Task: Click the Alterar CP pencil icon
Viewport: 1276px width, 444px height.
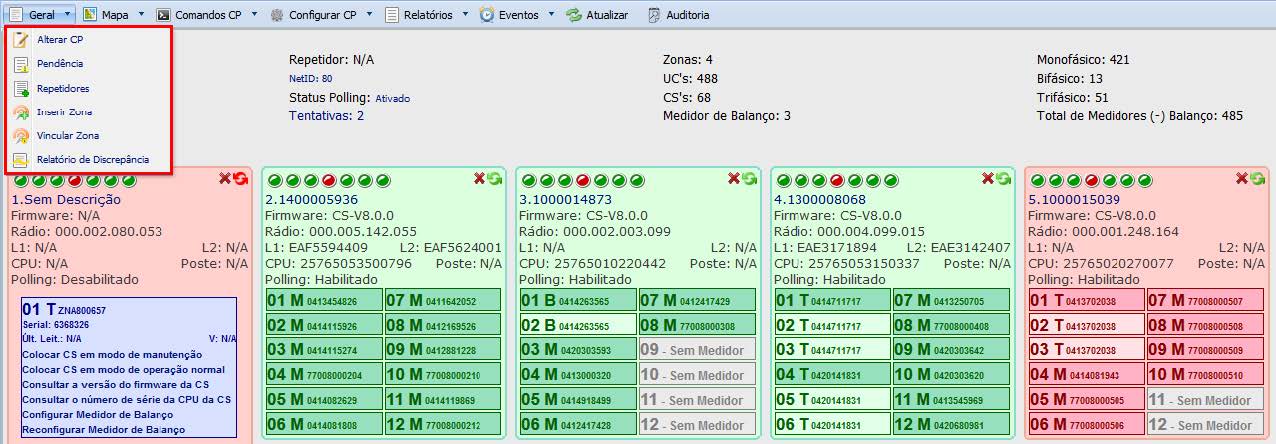Action: pyautogui.click(x=20, y=40)
